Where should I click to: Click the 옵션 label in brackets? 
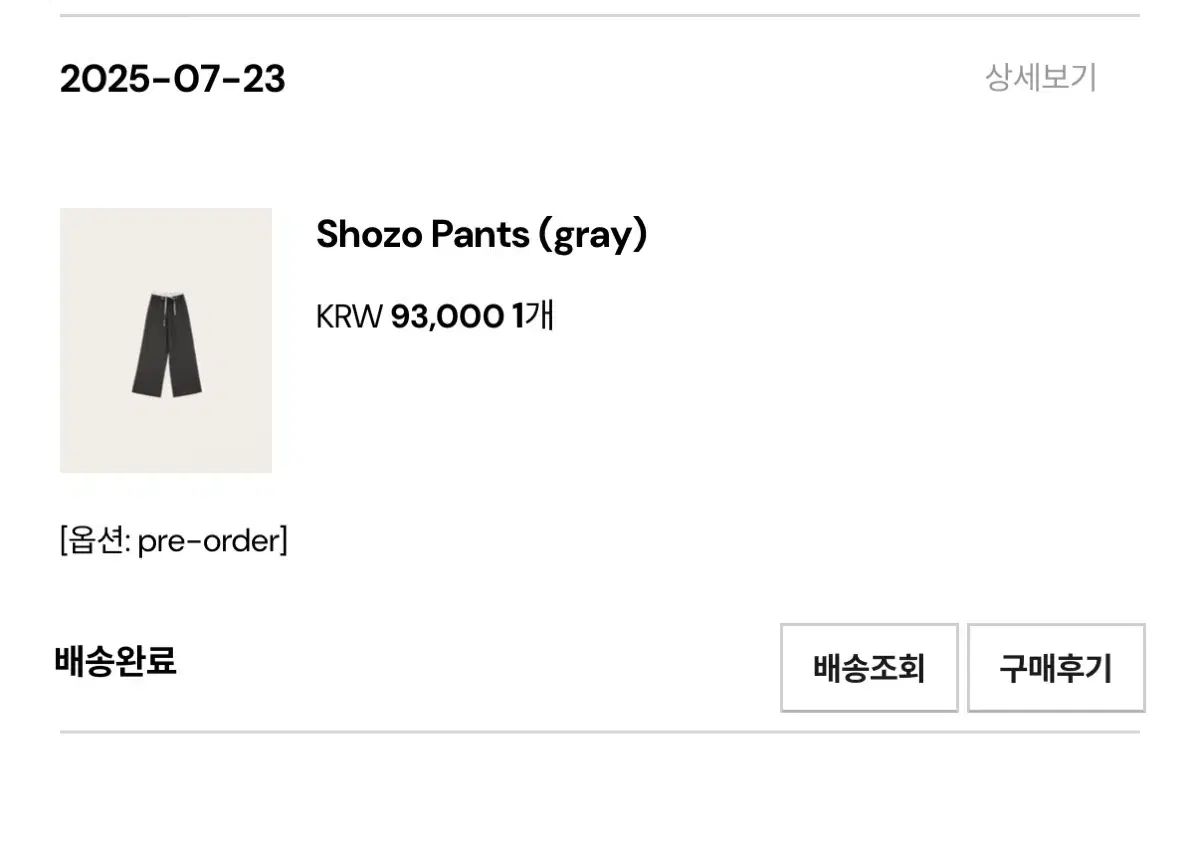tap(93, 542)
